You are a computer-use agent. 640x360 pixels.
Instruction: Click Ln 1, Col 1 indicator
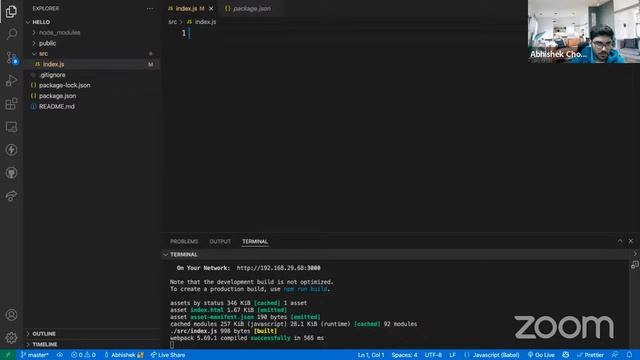371,355
